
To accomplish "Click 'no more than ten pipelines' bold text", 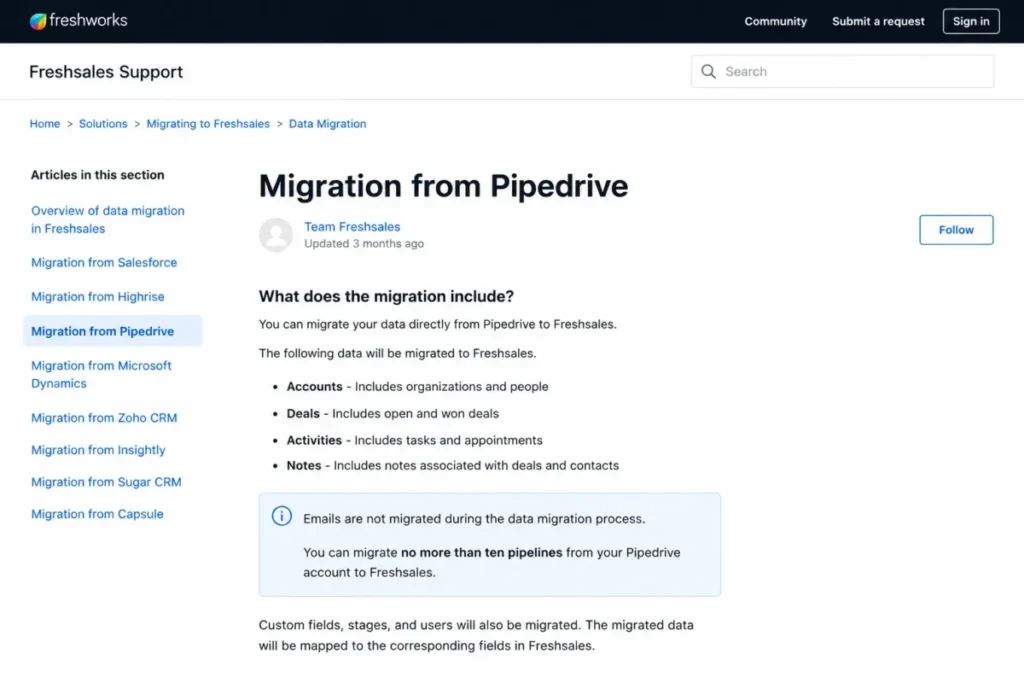I will click(x=481, y=552).
